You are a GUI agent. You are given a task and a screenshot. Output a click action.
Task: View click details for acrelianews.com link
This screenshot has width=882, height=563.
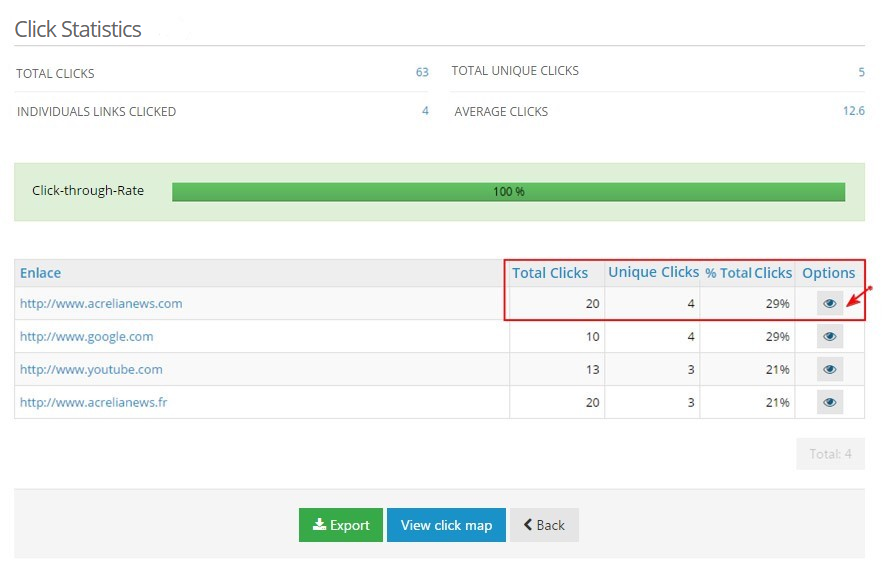click(x=830, y=304)
